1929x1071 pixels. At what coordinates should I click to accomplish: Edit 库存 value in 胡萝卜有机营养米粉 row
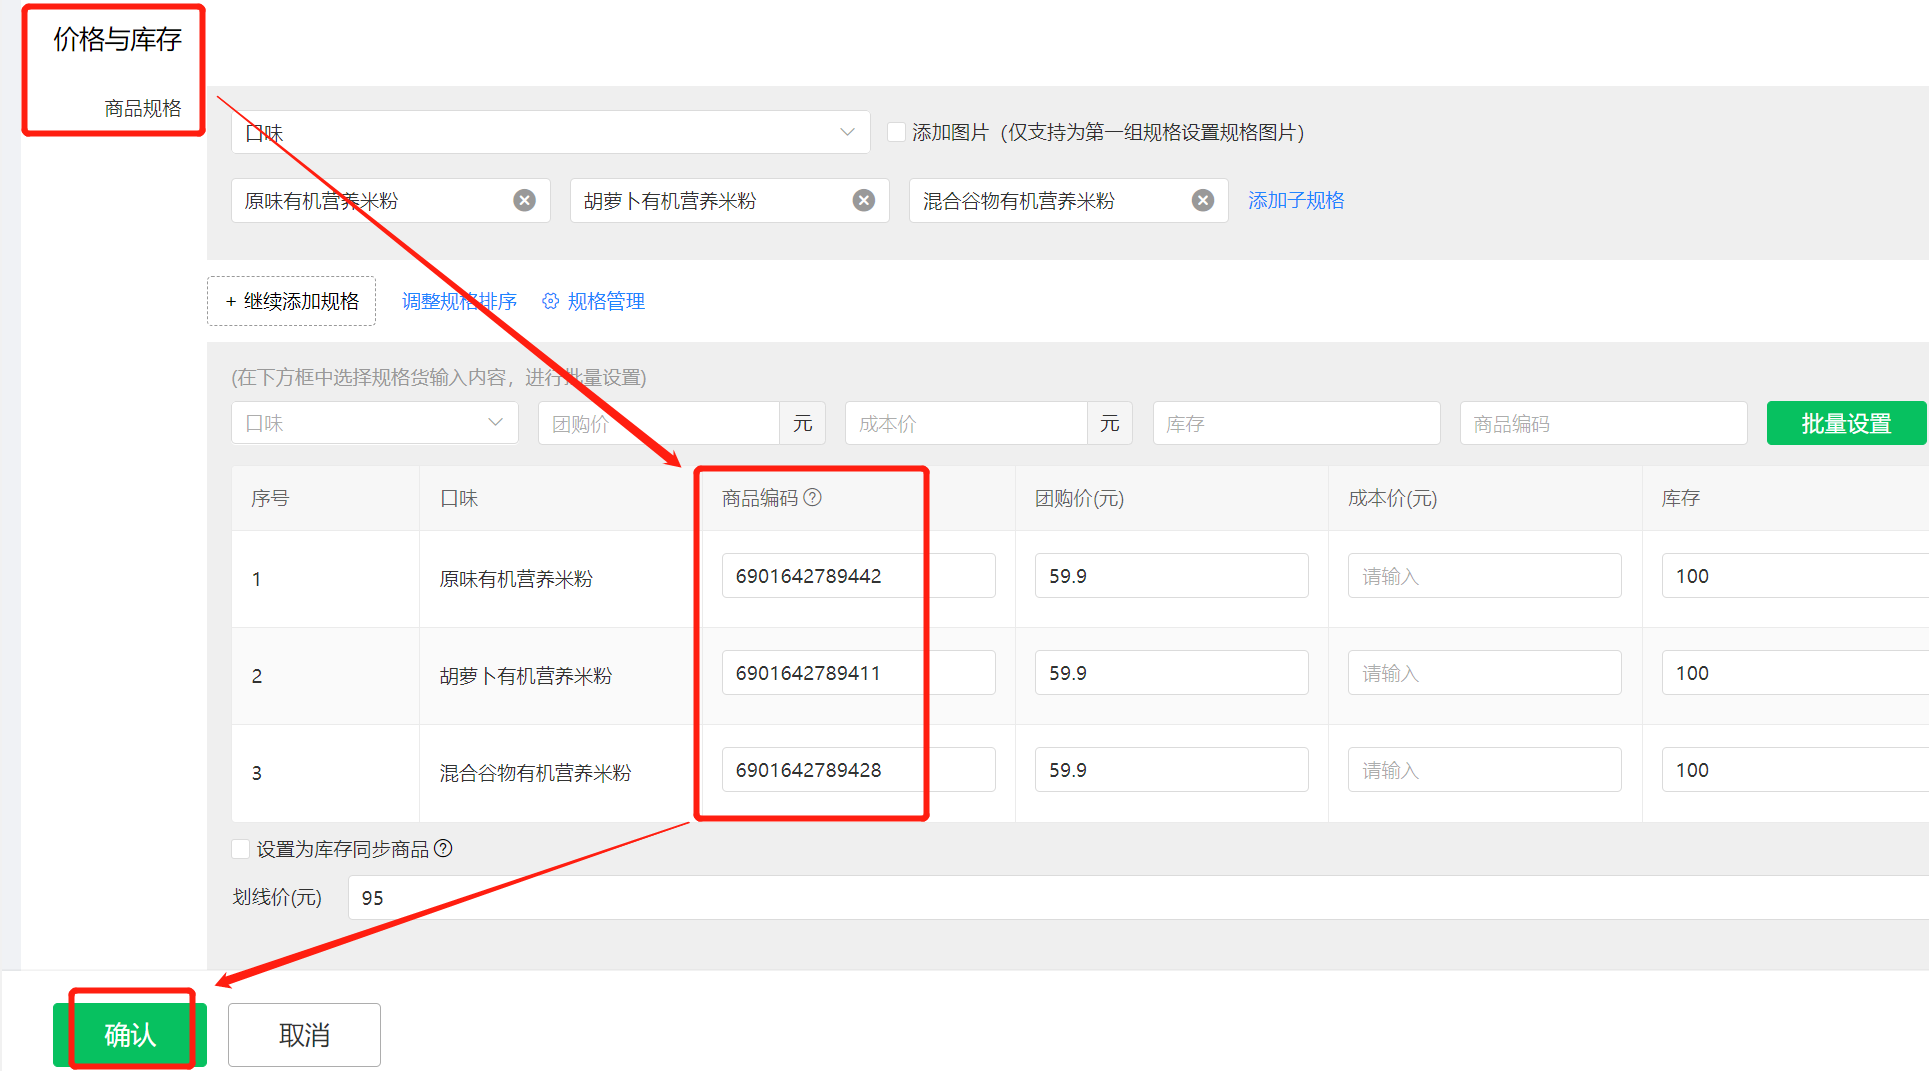point(1795,673)
